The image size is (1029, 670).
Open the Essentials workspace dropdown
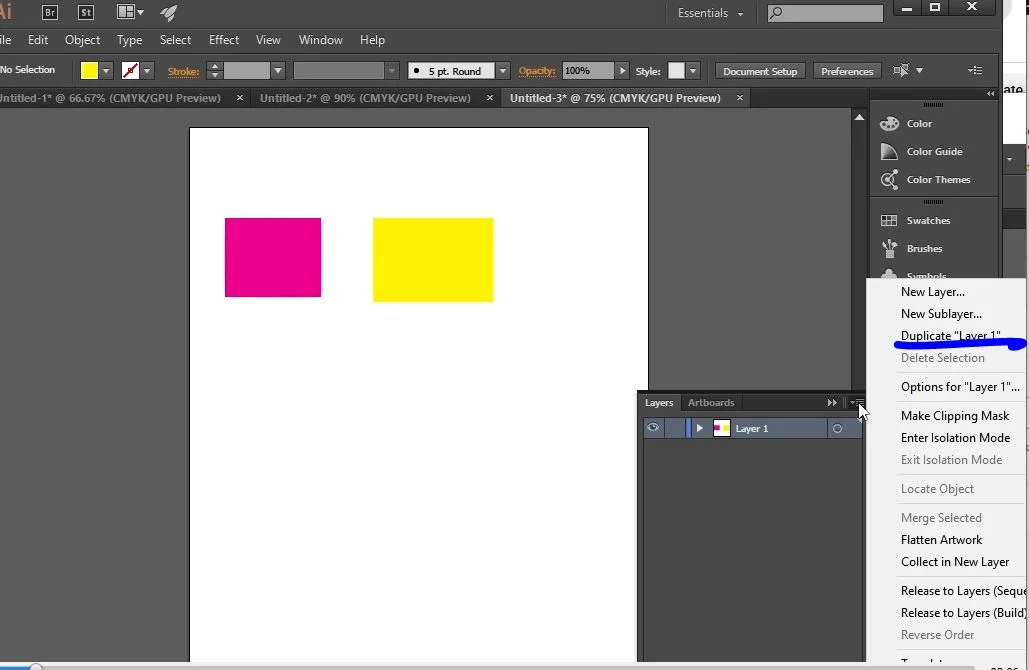[710, 13]
